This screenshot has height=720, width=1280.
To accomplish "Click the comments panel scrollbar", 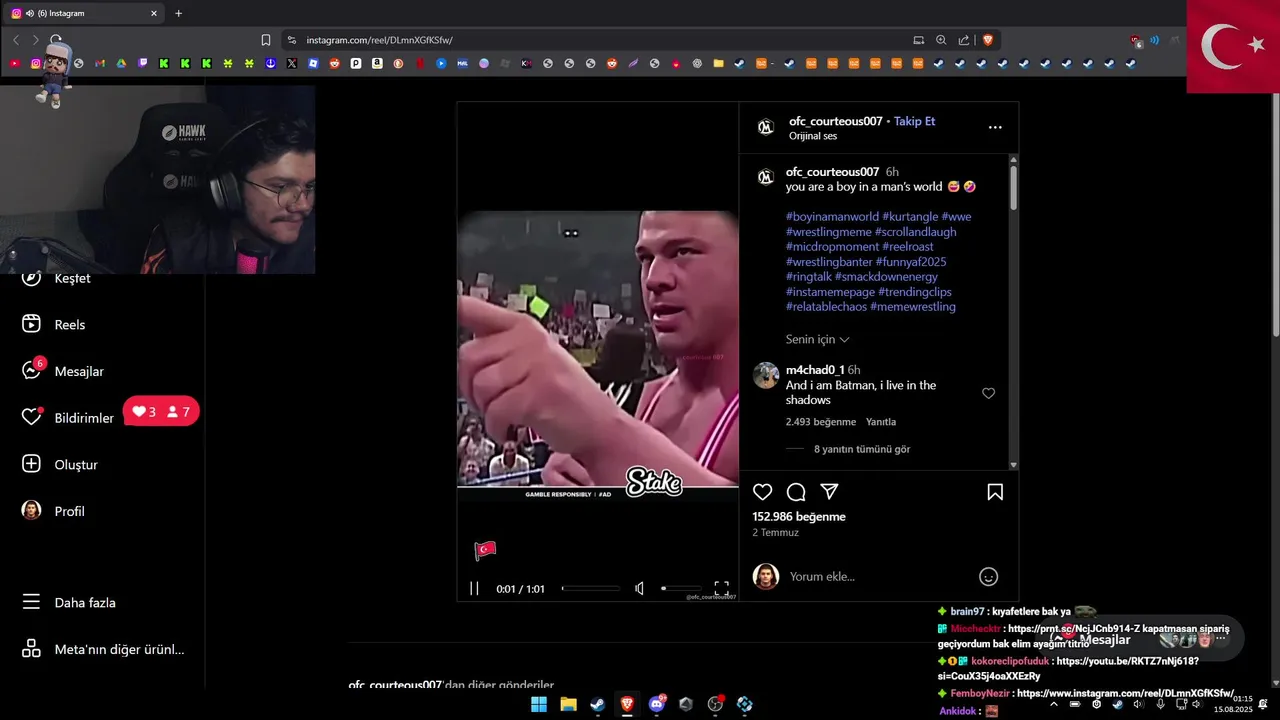I will coord(1013,187).
